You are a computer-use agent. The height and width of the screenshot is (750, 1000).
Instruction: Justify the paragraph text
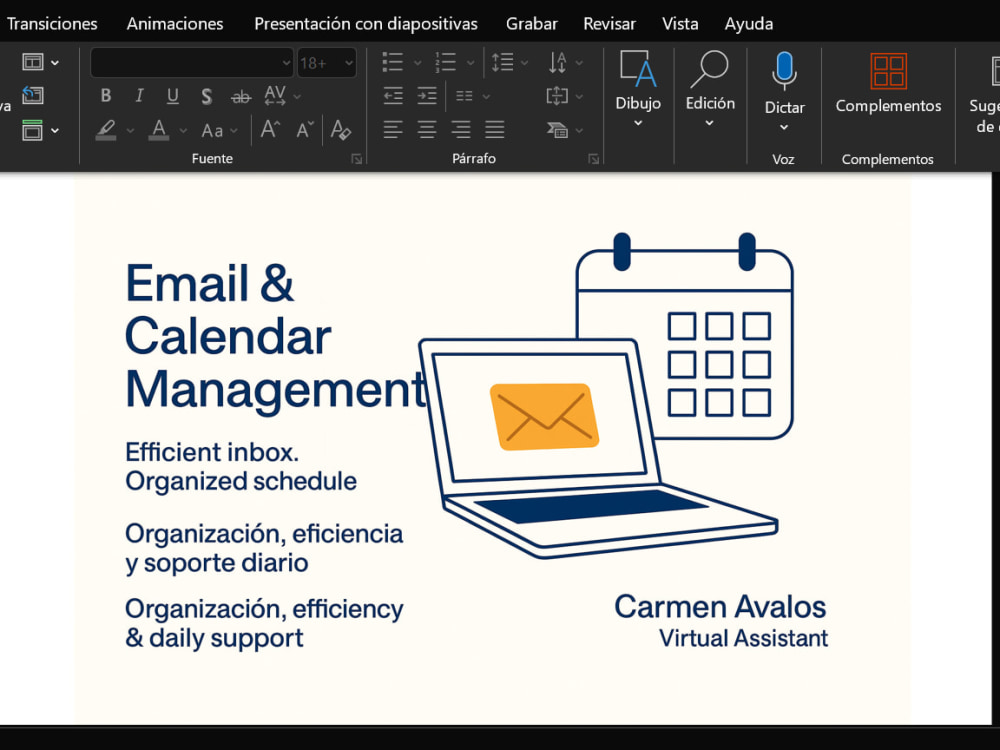494,130
